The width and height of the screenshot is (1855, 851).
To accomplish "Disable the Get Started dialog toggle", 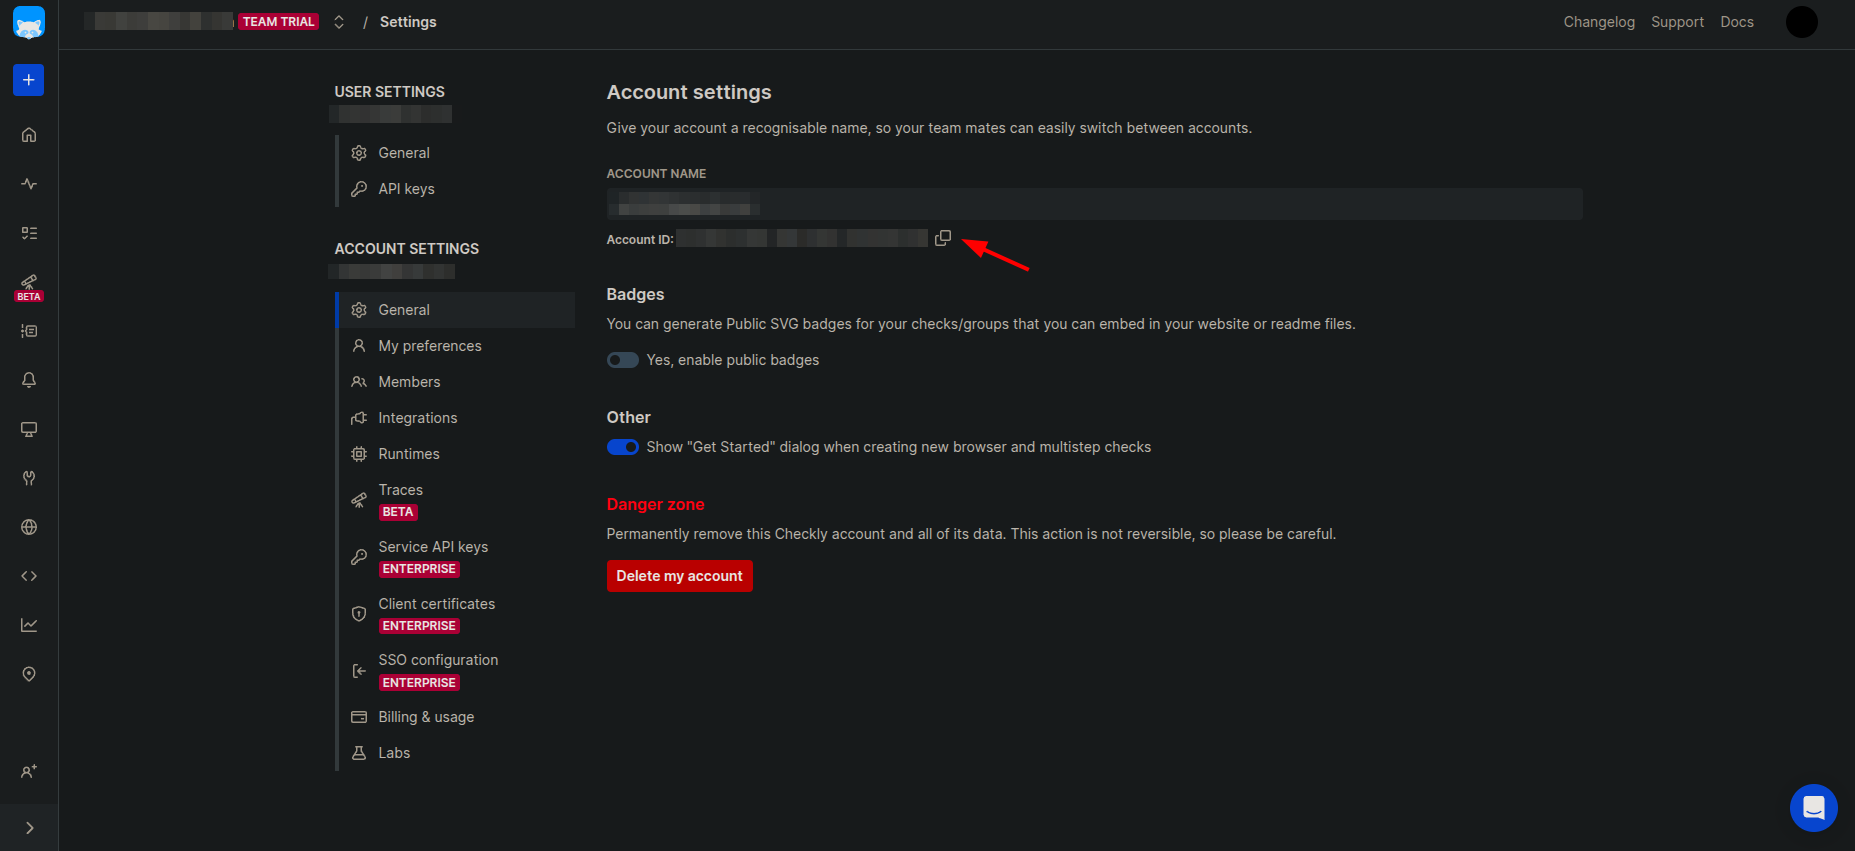I will coord(622,447).
